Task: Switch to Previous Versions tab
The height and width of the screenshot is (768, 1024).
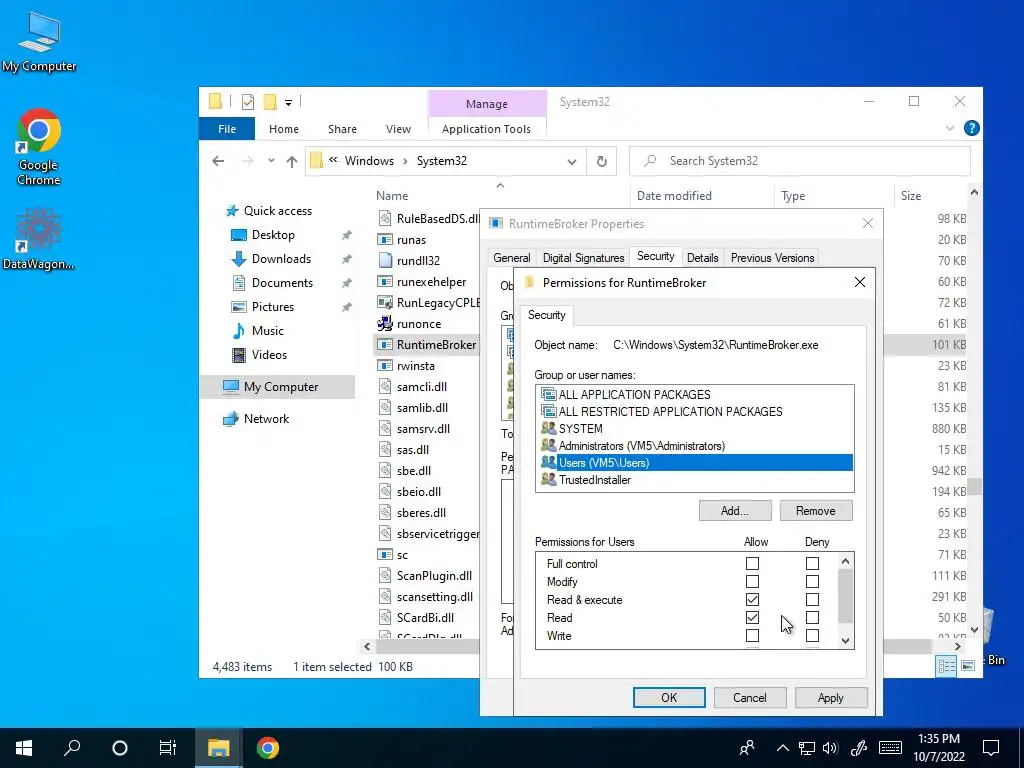Action: pos(772,258)
